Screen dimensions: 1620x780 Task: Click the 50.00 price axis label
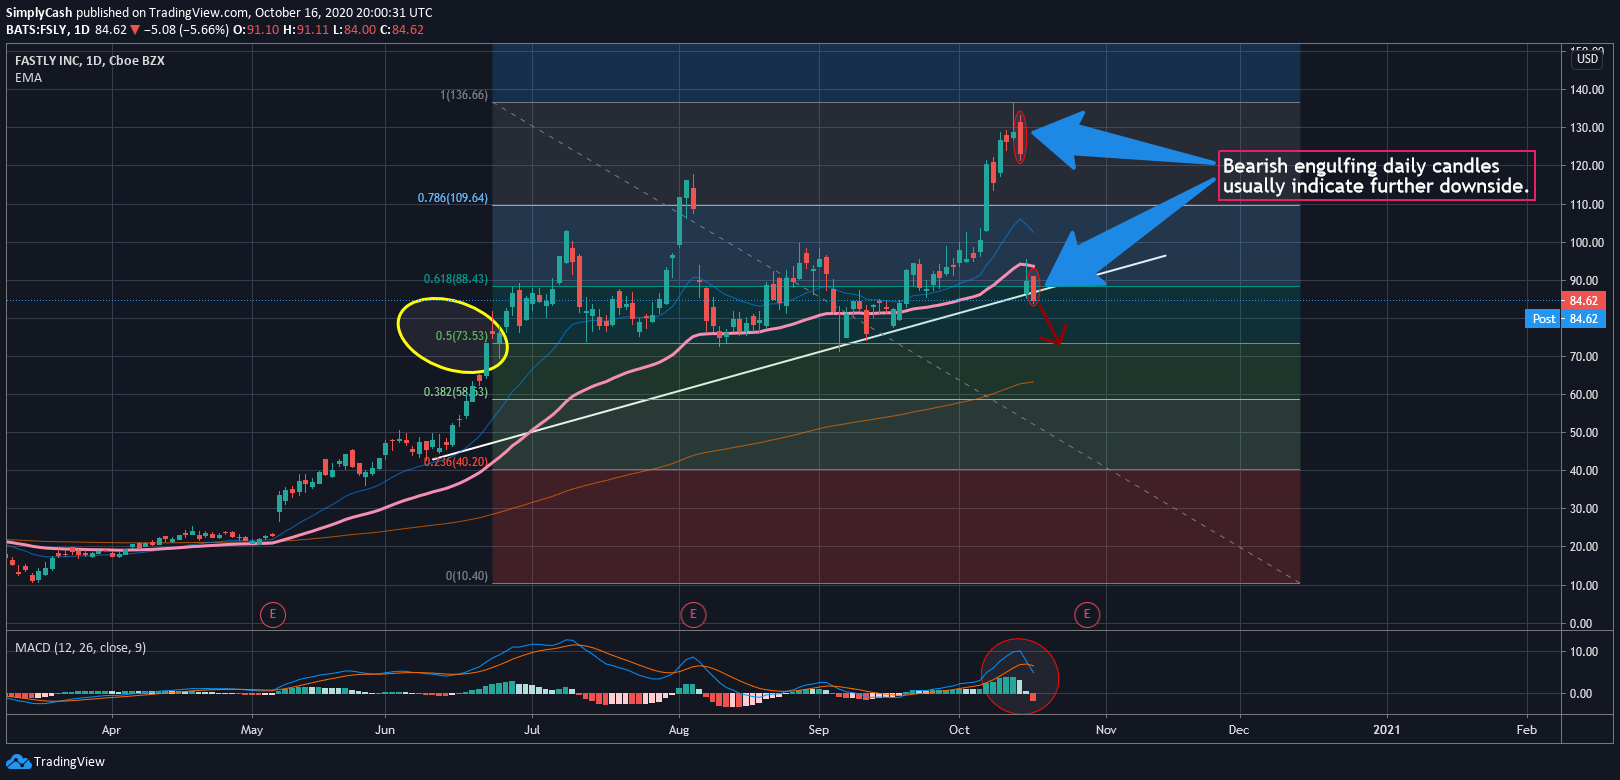[x=1584, y=433]
